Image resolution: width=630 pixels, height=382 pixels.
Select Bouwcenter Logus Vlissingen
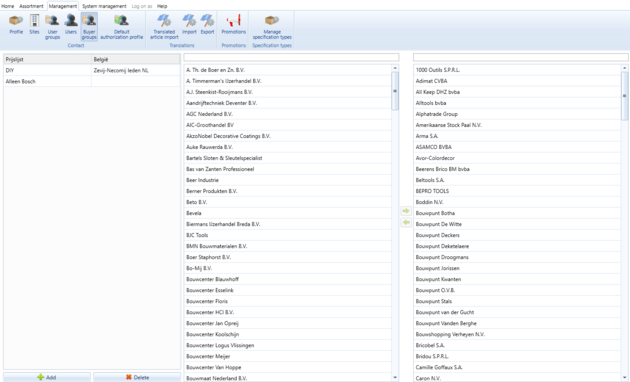click(287, 345)
